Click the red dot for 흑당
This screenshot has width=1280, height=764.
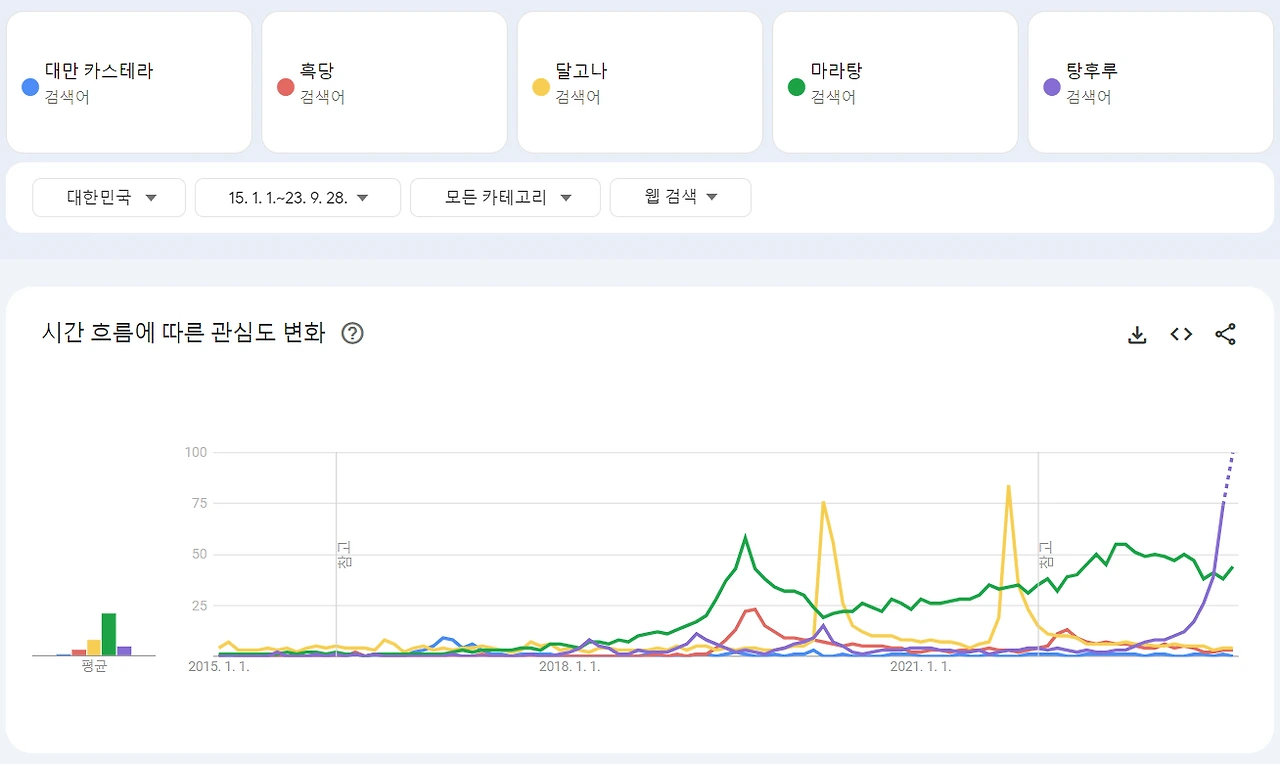285,86
